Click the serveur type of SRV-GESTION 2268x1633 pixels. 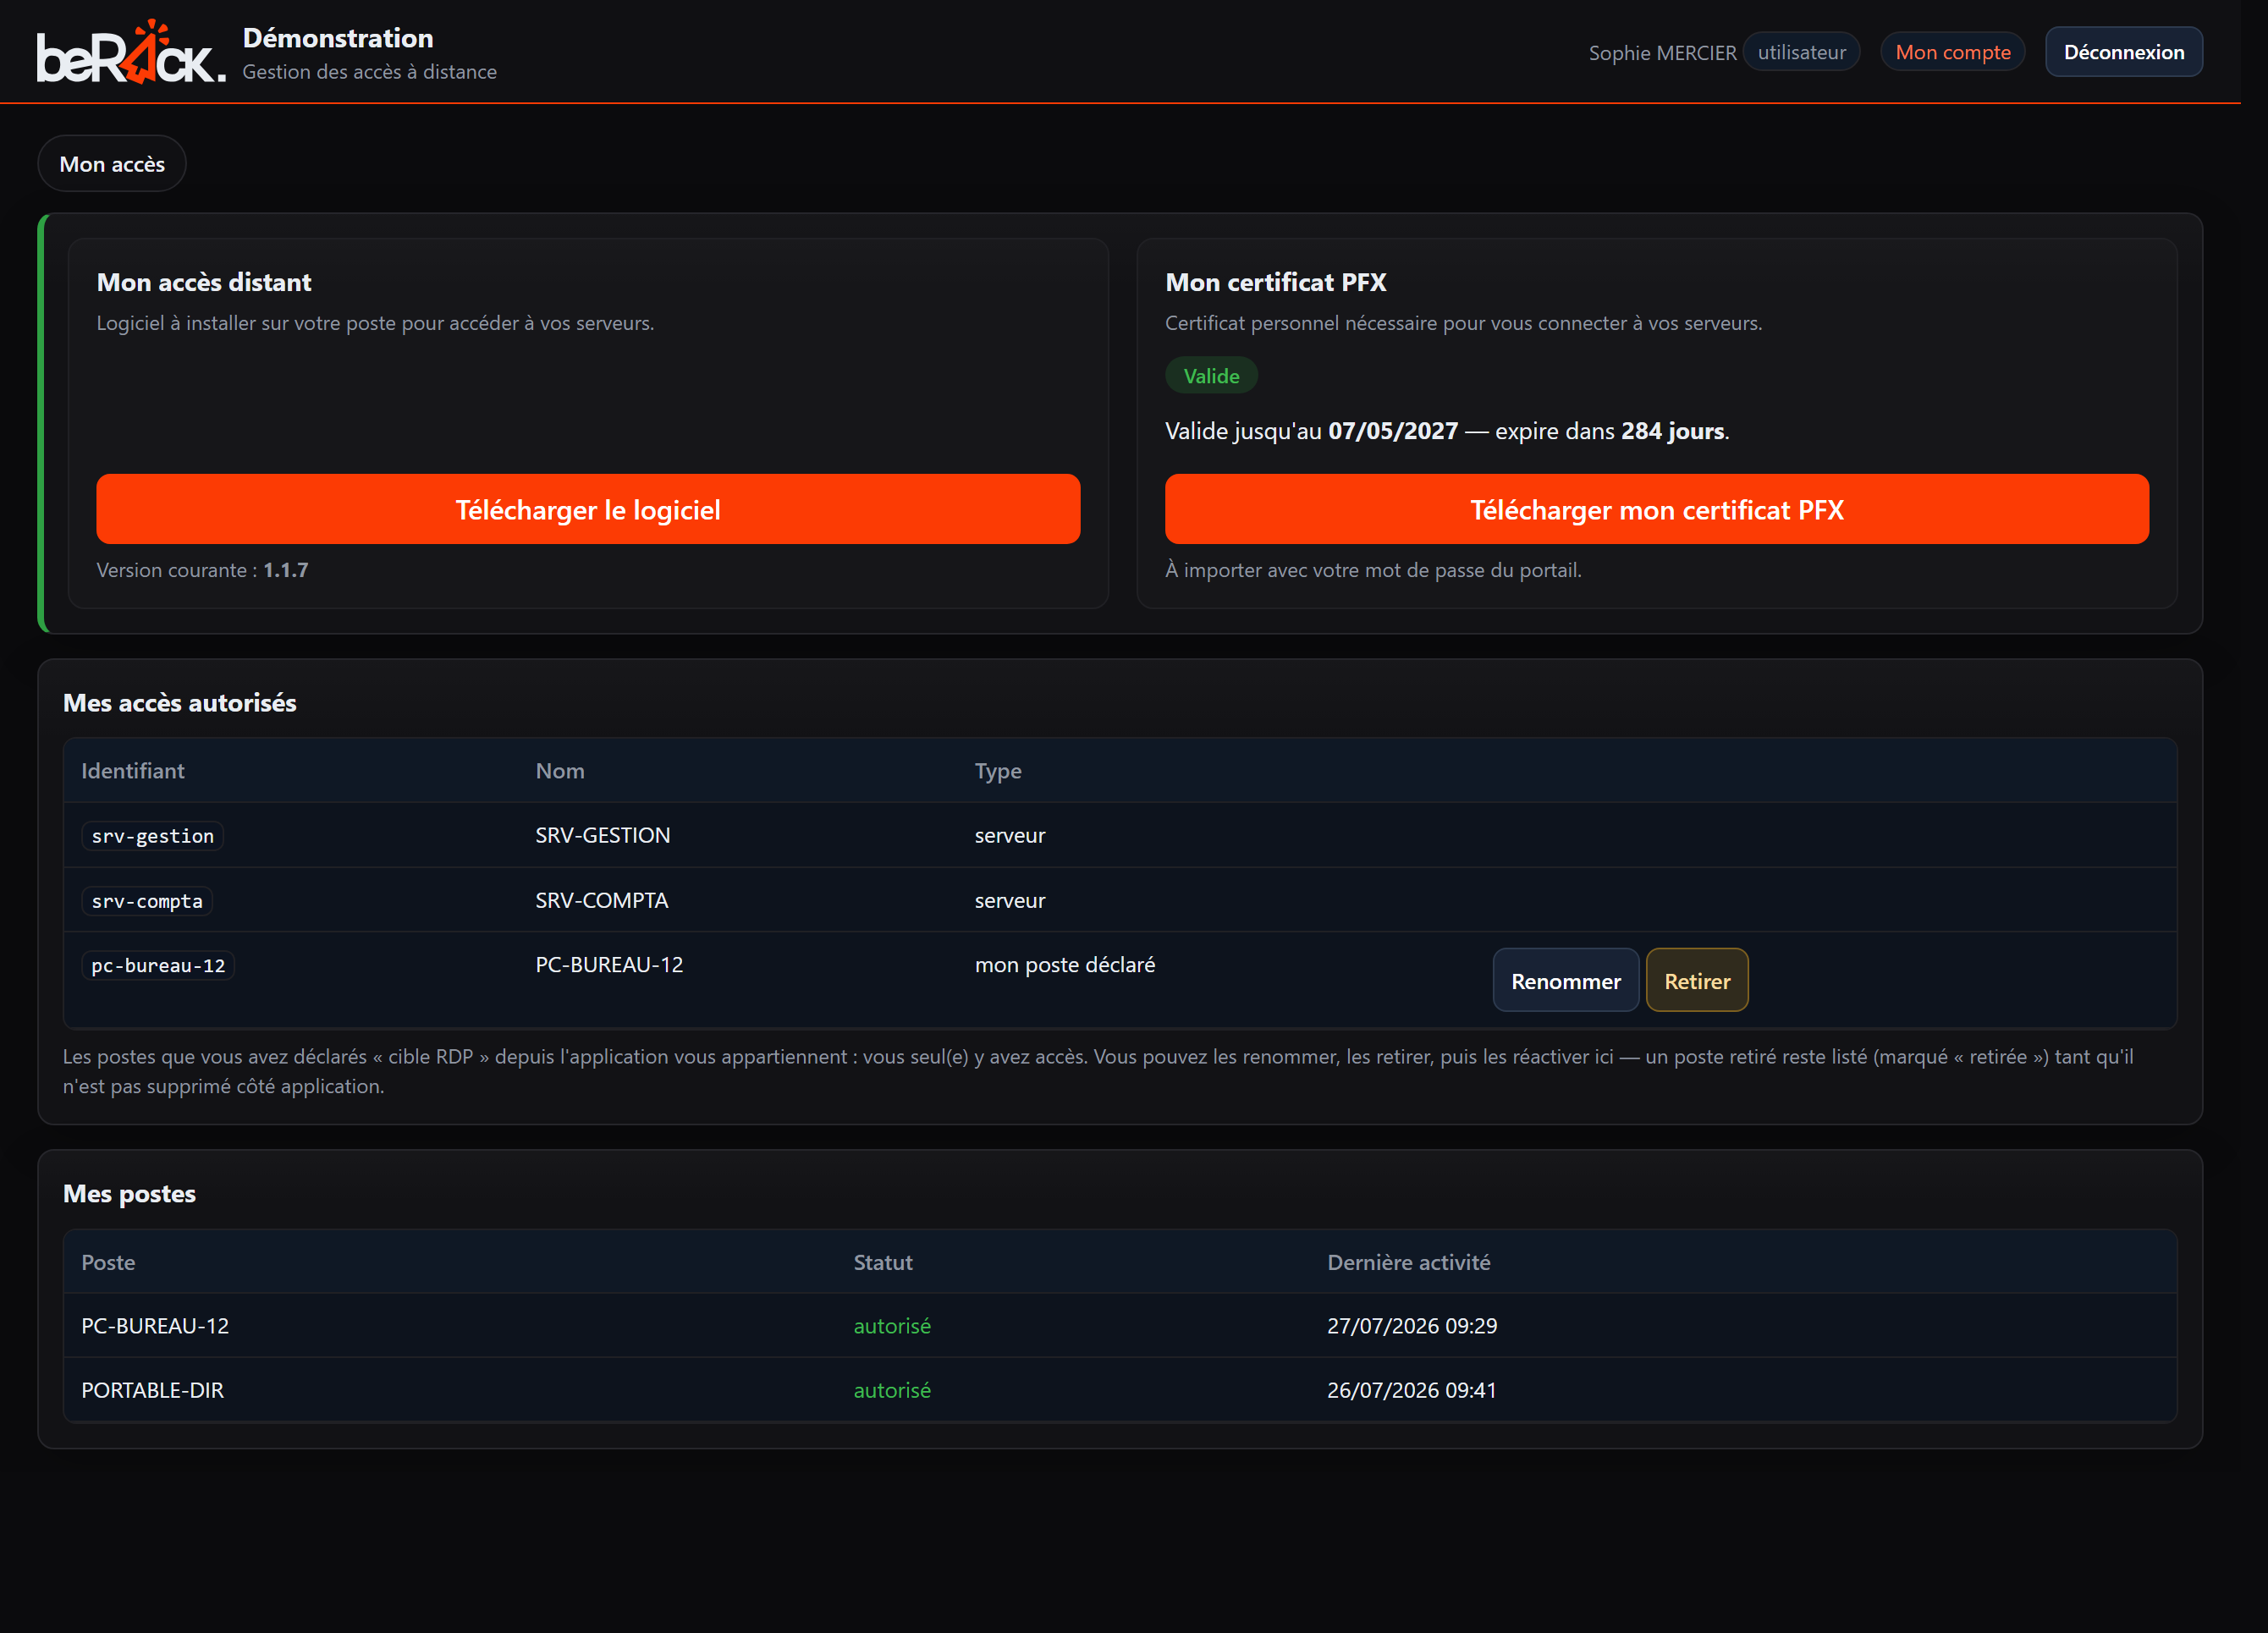pos(1010,835)
